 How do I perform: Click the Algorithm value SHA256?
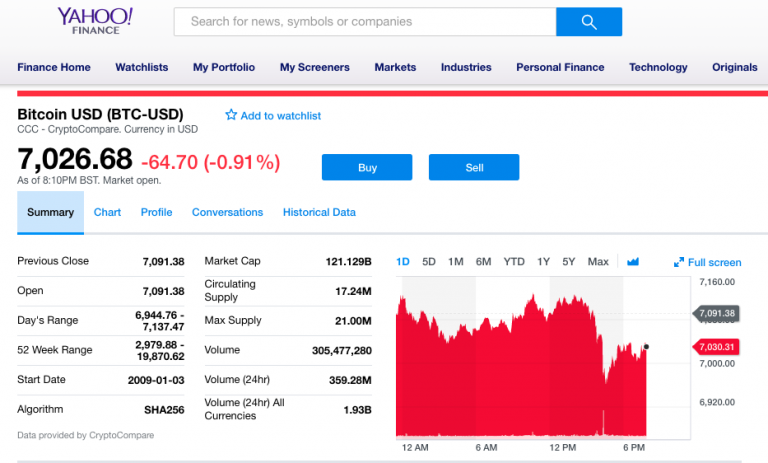click(x=164, y=410)
